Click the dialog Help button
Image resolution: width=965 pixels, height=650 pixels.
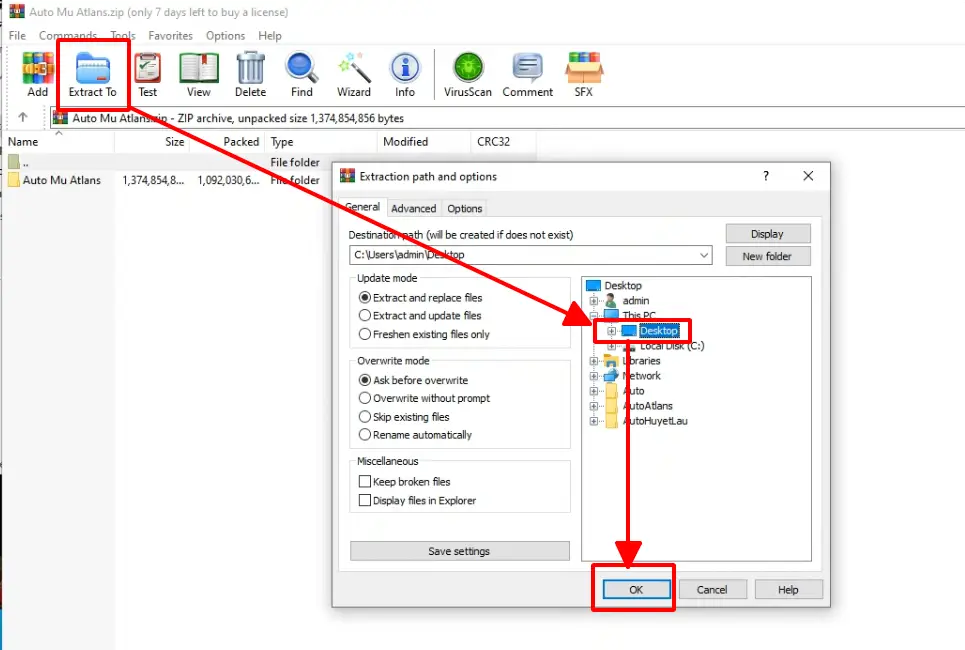coord(788,590)
